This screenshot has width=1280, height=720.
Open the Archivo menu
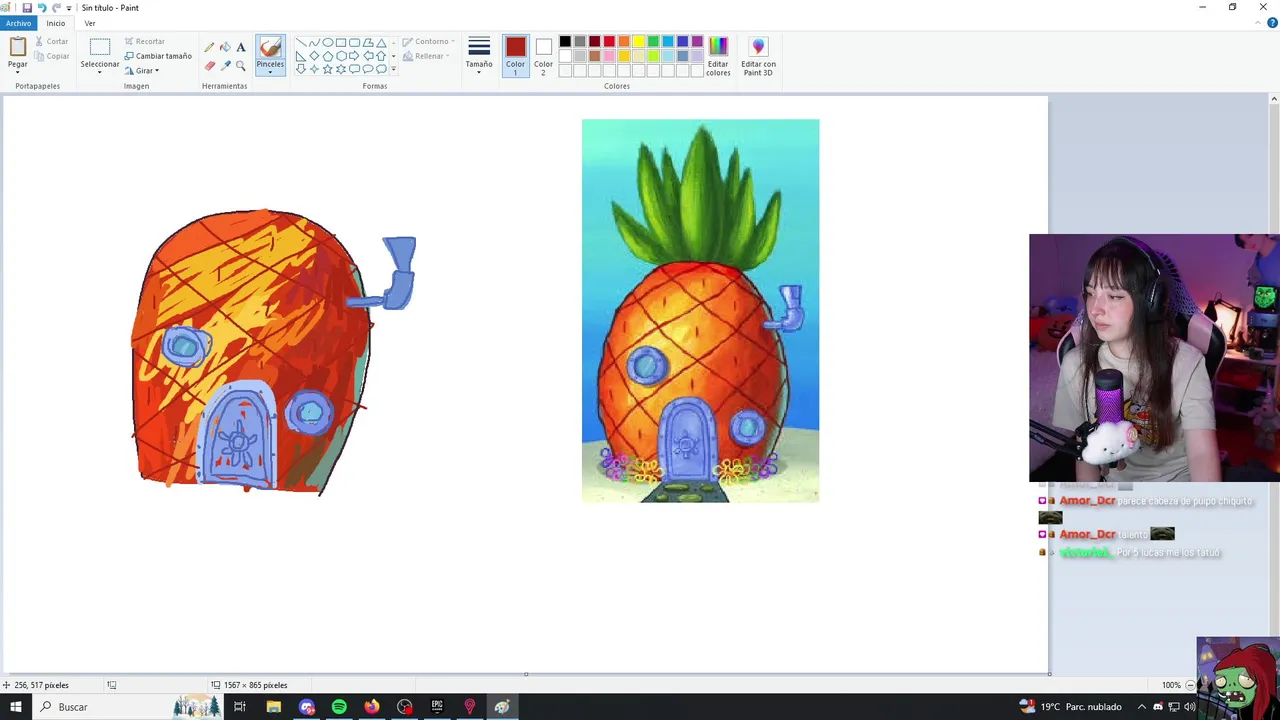tap(18, 23)
